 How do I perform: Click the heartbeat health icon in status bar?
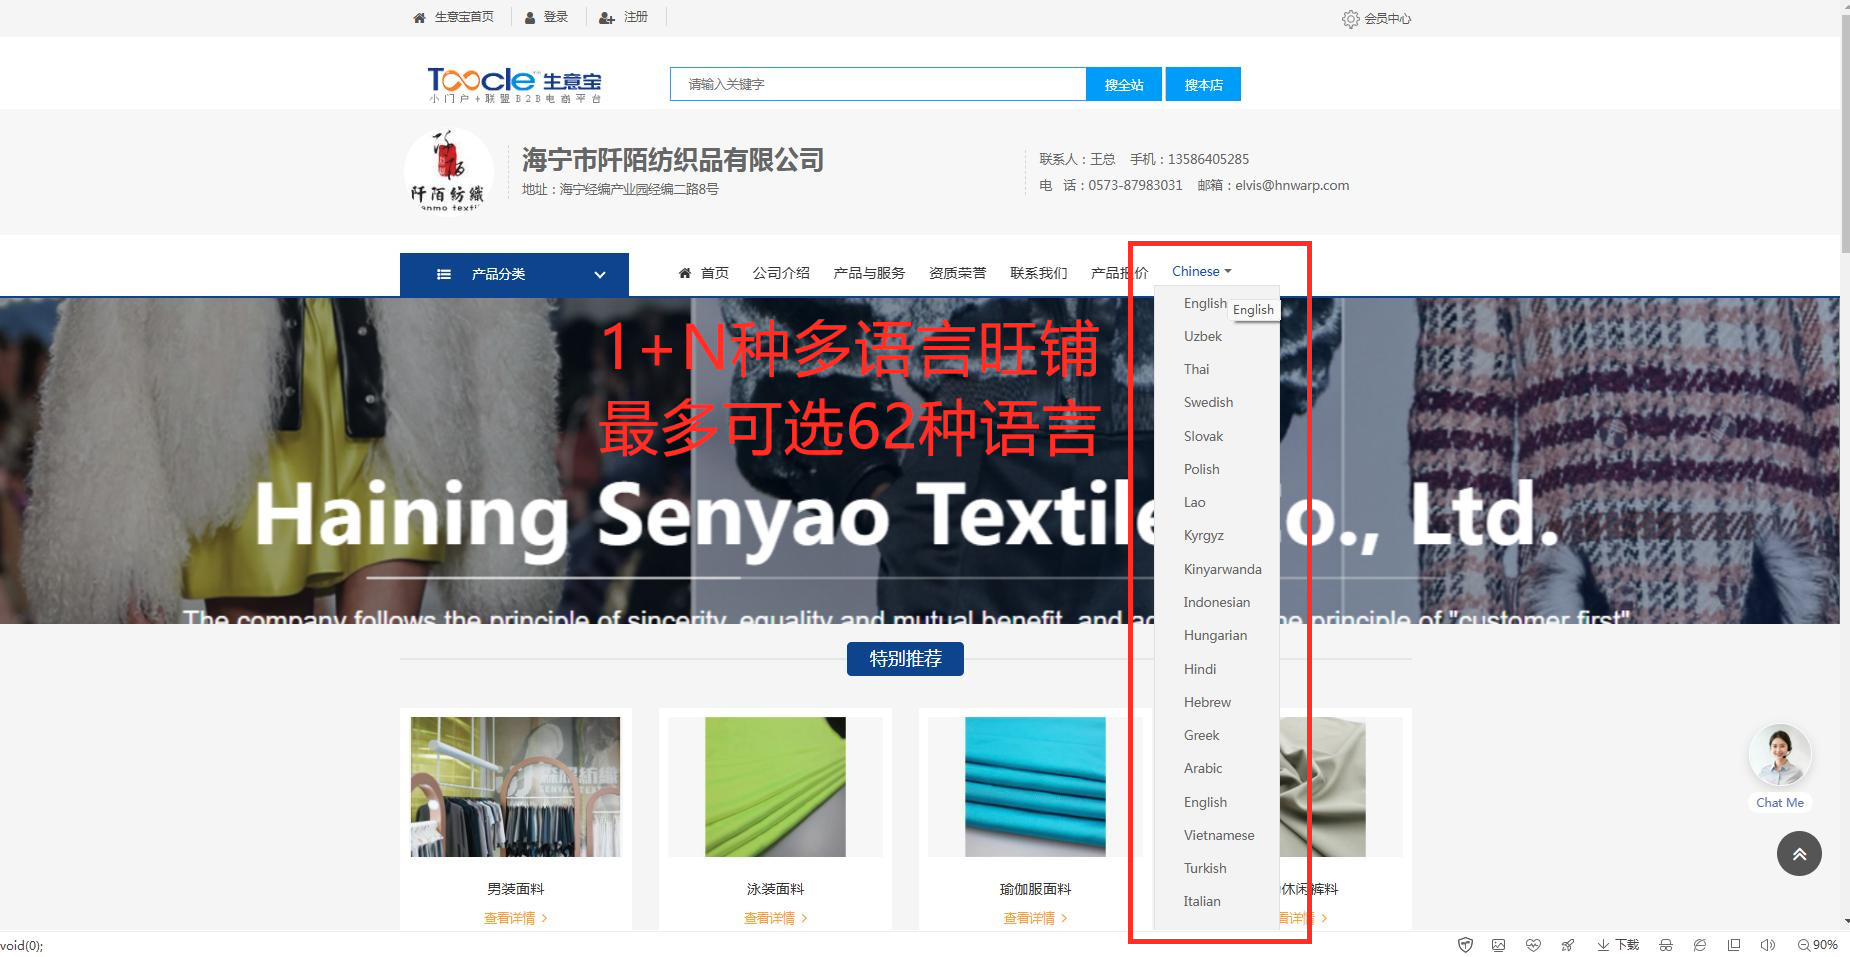[x=1533, y=945]
